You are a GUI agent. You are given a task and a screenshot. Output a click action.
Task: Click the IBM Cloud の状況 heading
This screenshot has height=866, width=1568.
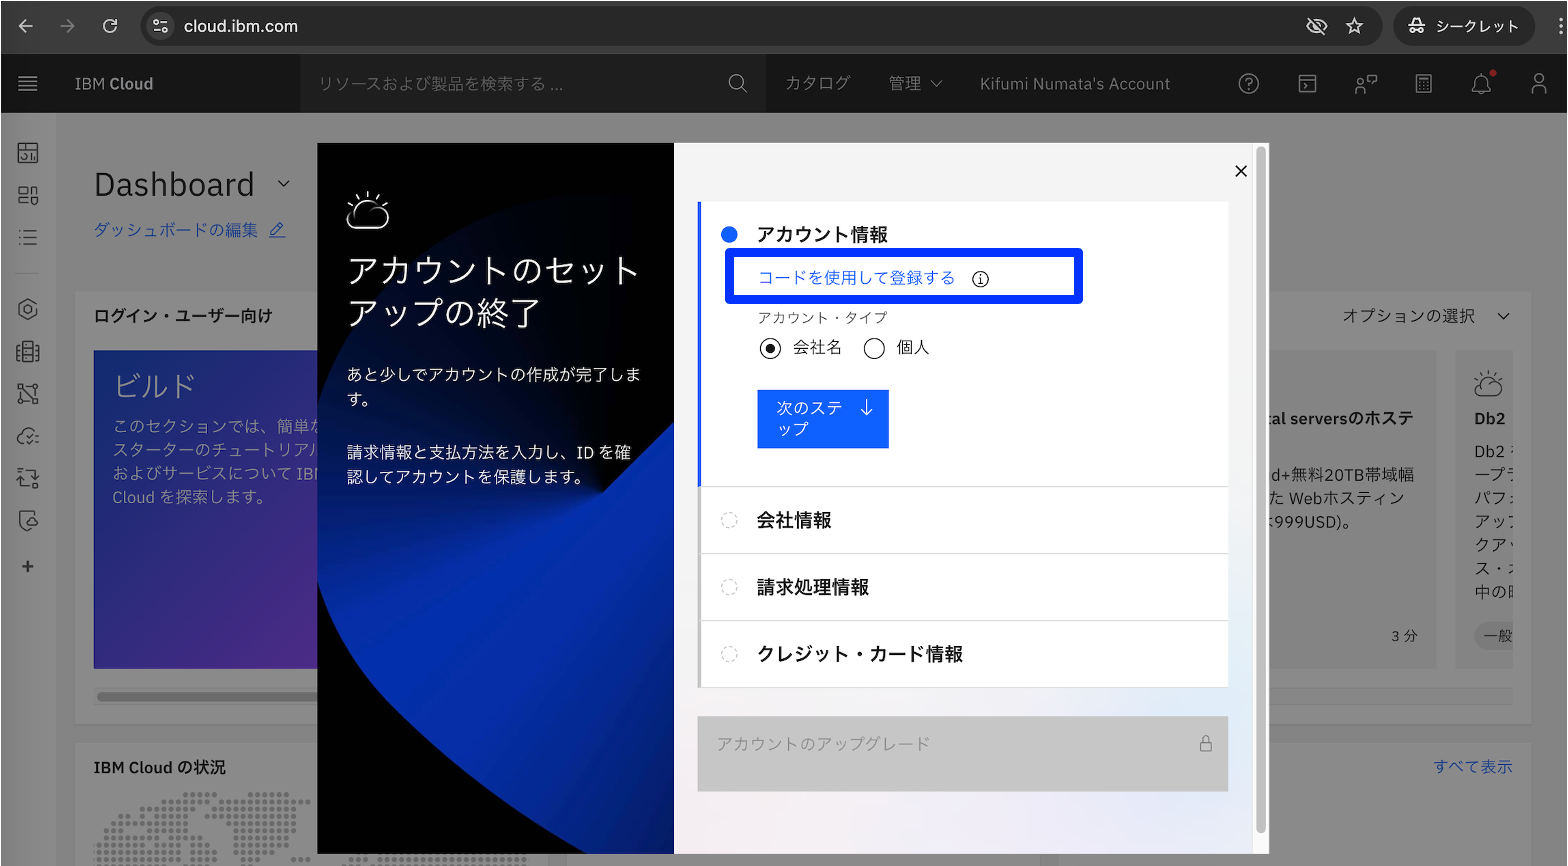click(160, 768)
